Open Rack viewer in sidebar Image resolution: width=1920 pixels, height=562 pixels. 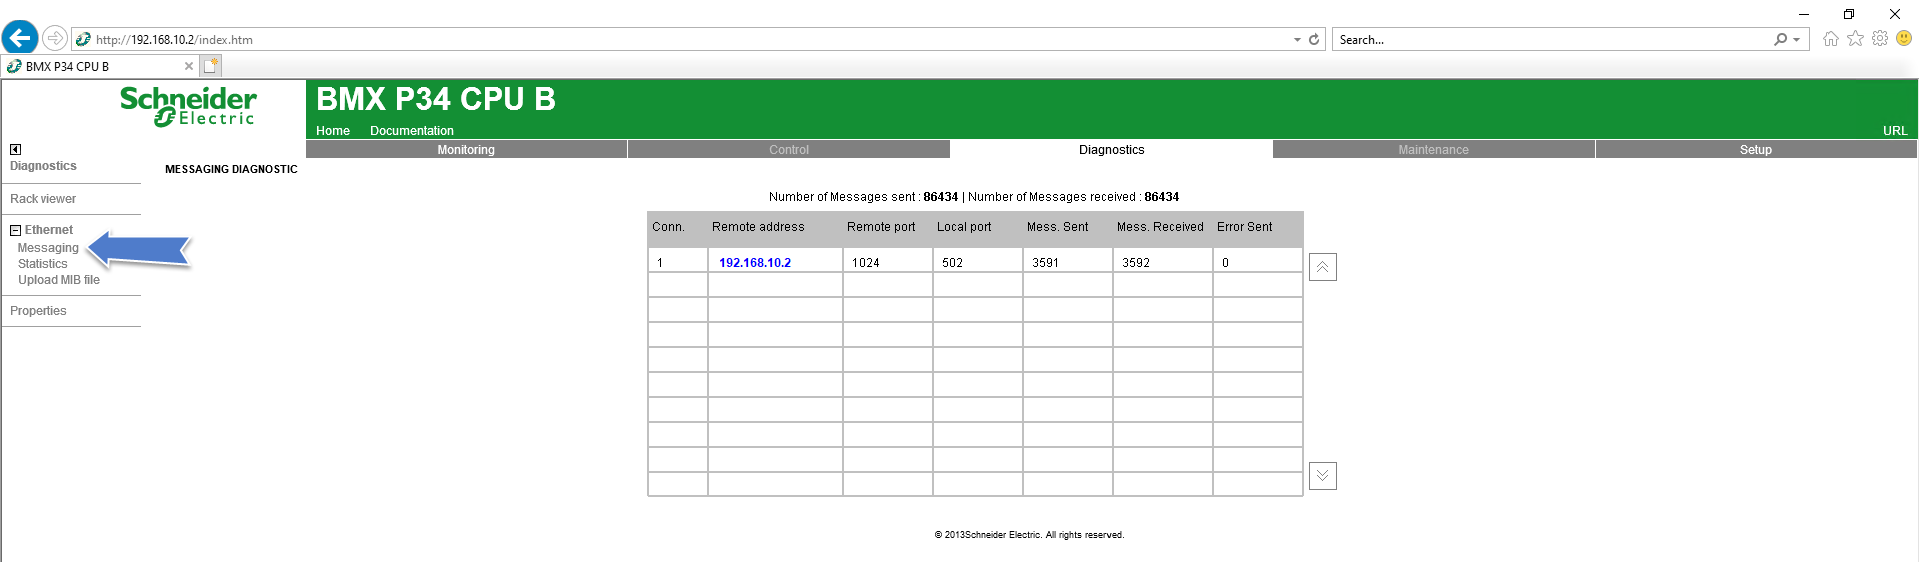(x=43, y=199)
